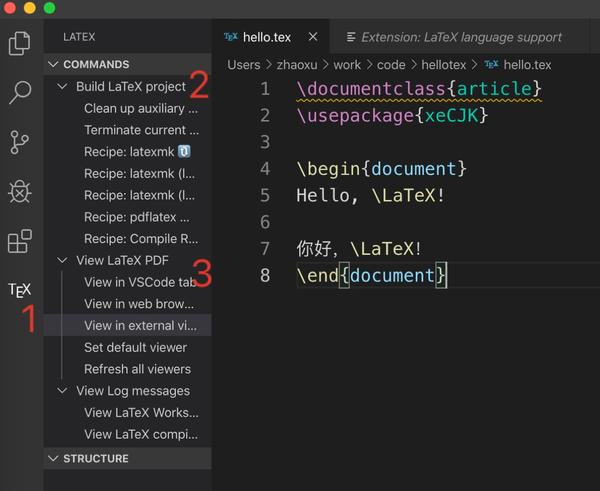The image size is (600, 491).
Task: Collapse the Build LaTeX project group
Action: (63, 87)
